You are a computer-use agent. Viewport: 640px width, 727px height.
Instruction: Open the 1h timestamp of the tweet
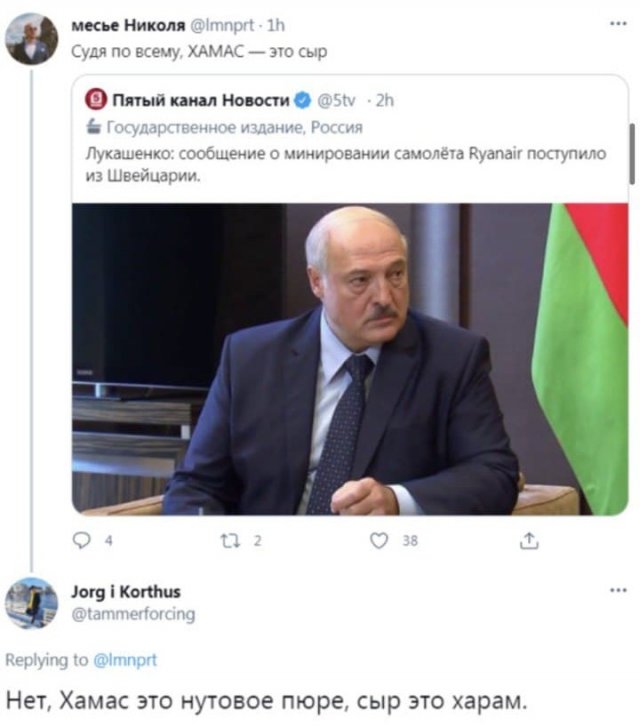pyautogui.click(x=276, y=25)
